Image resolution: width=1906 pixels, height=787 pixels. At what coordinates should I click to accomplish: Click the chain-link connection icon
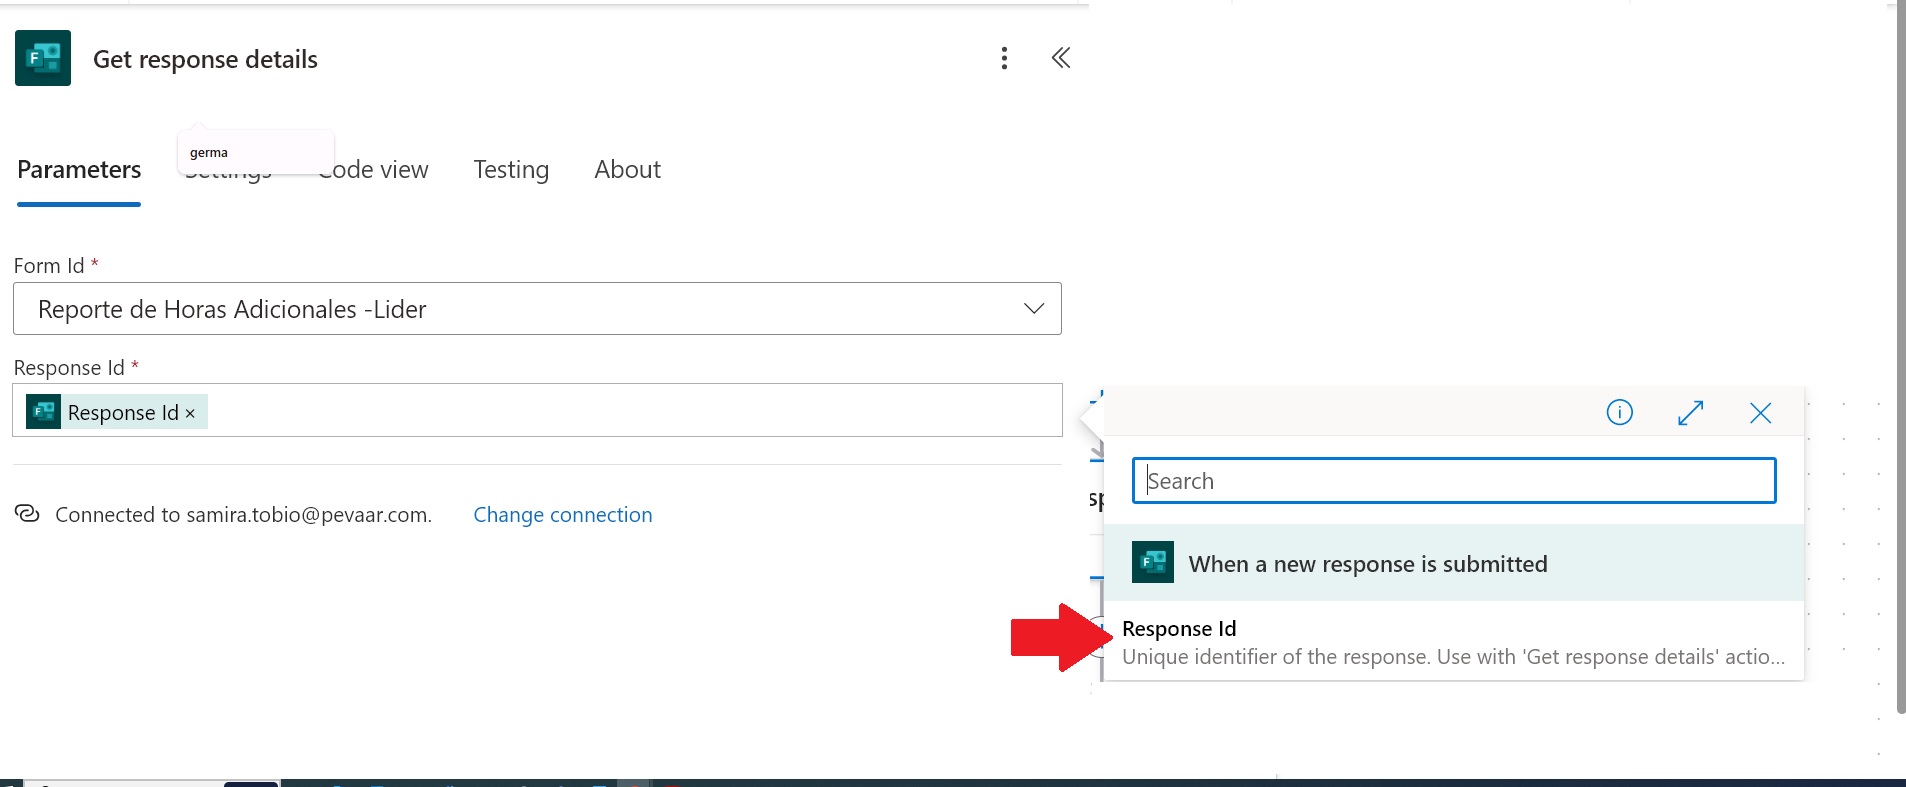click(x=27, y=514)
